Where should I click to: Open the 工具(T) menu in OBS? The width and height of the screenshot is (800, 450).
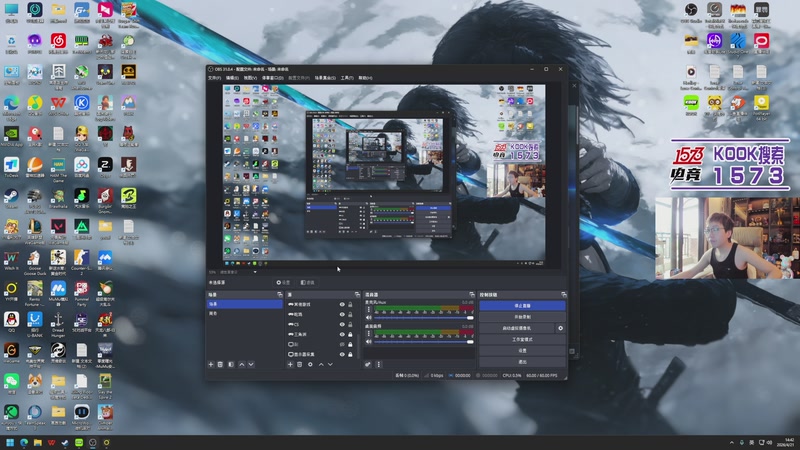coord(347,78)
